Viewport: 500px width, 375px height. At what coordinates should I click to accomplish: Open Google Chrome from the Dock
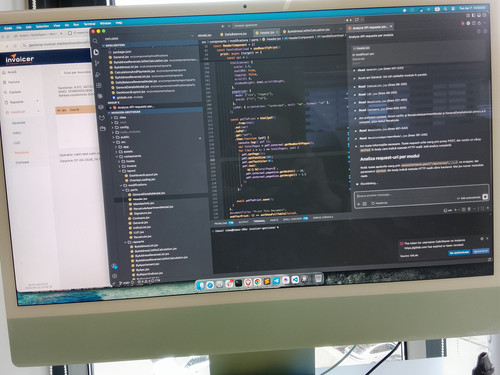coord(257,282)
